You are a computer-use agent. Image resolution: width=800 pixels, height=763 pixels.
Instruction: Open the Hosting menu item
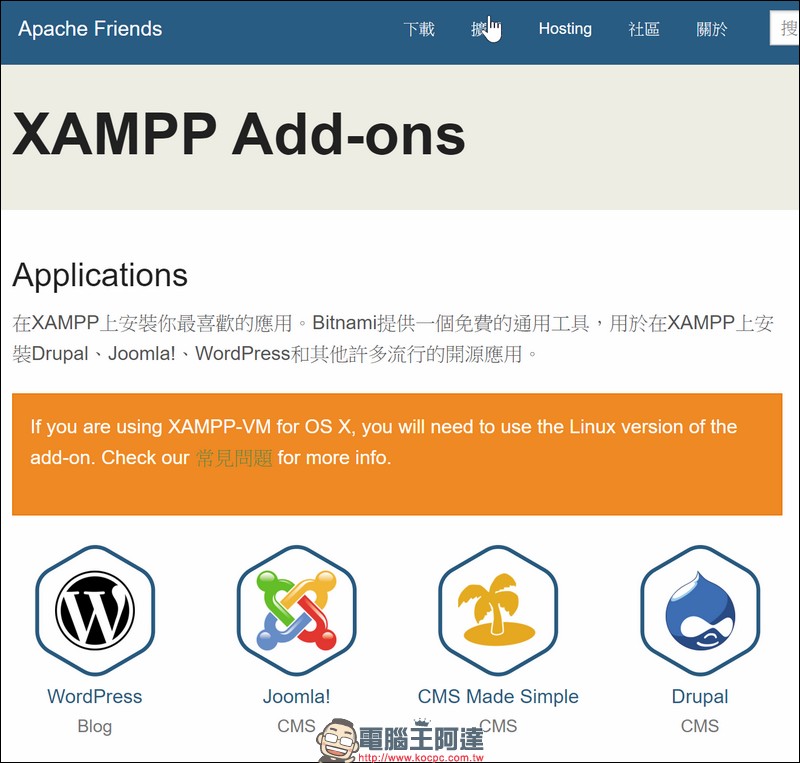click(x=565, y=29)
